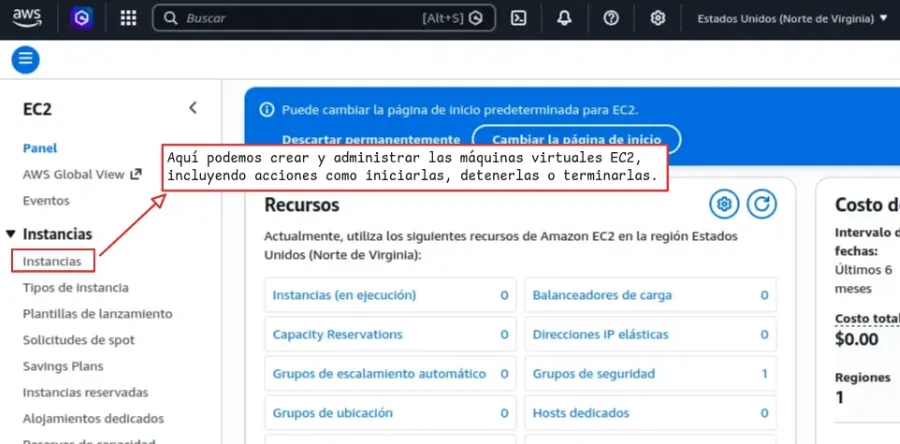Toggle the blue hamburger navigation menu
This screenshot has width=900, height=444.
pos(25,60)
